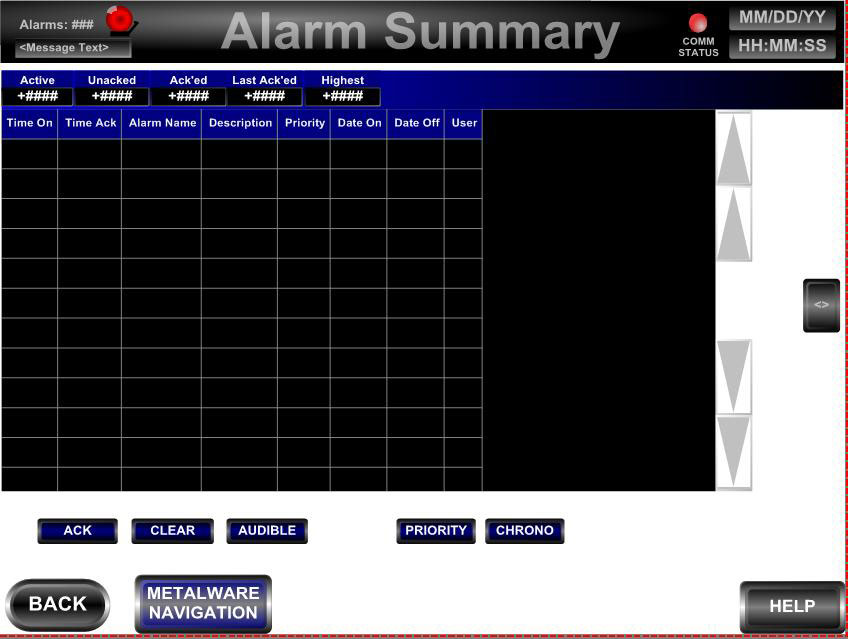The height and width of the screenshot is (639, 848).
Task: Sort alarms with the CHRONO button
Action: [x=525, y=531]
